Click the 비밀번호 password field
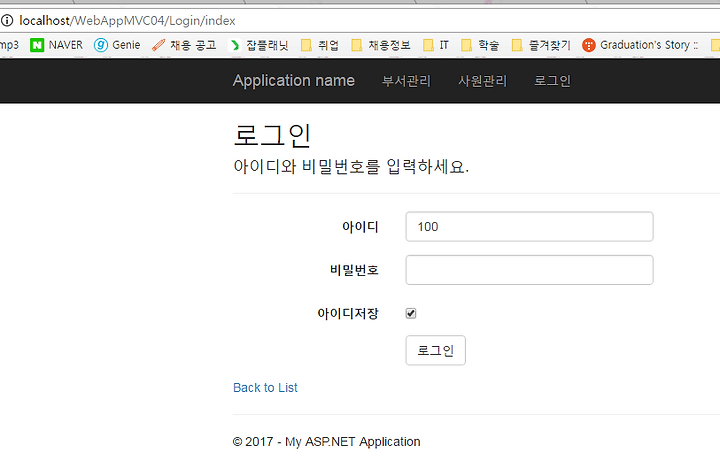 [x=529, y=270]
